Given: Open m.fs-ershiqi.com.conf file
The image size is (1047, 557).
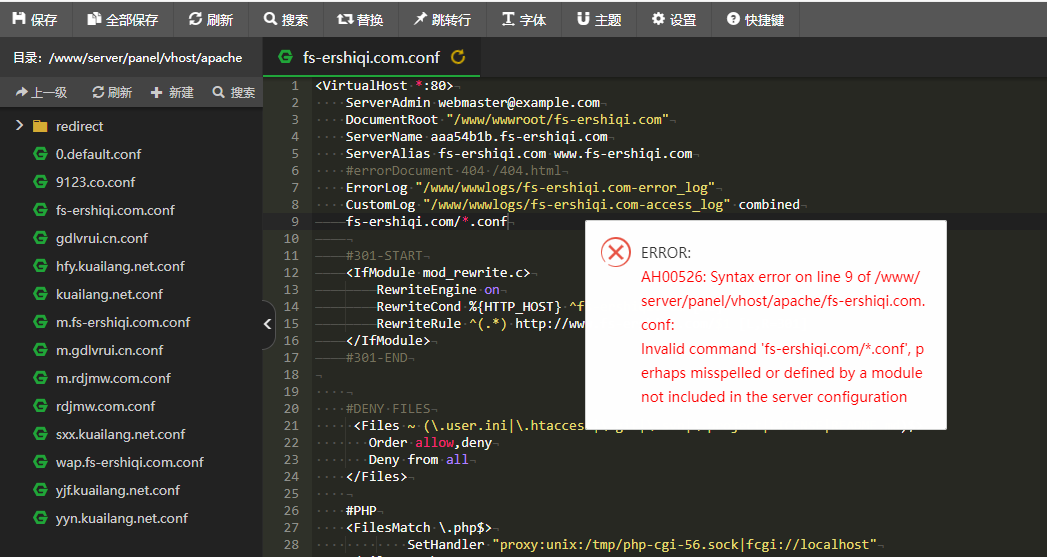Looking at the screenshot, I should (123, 322).
